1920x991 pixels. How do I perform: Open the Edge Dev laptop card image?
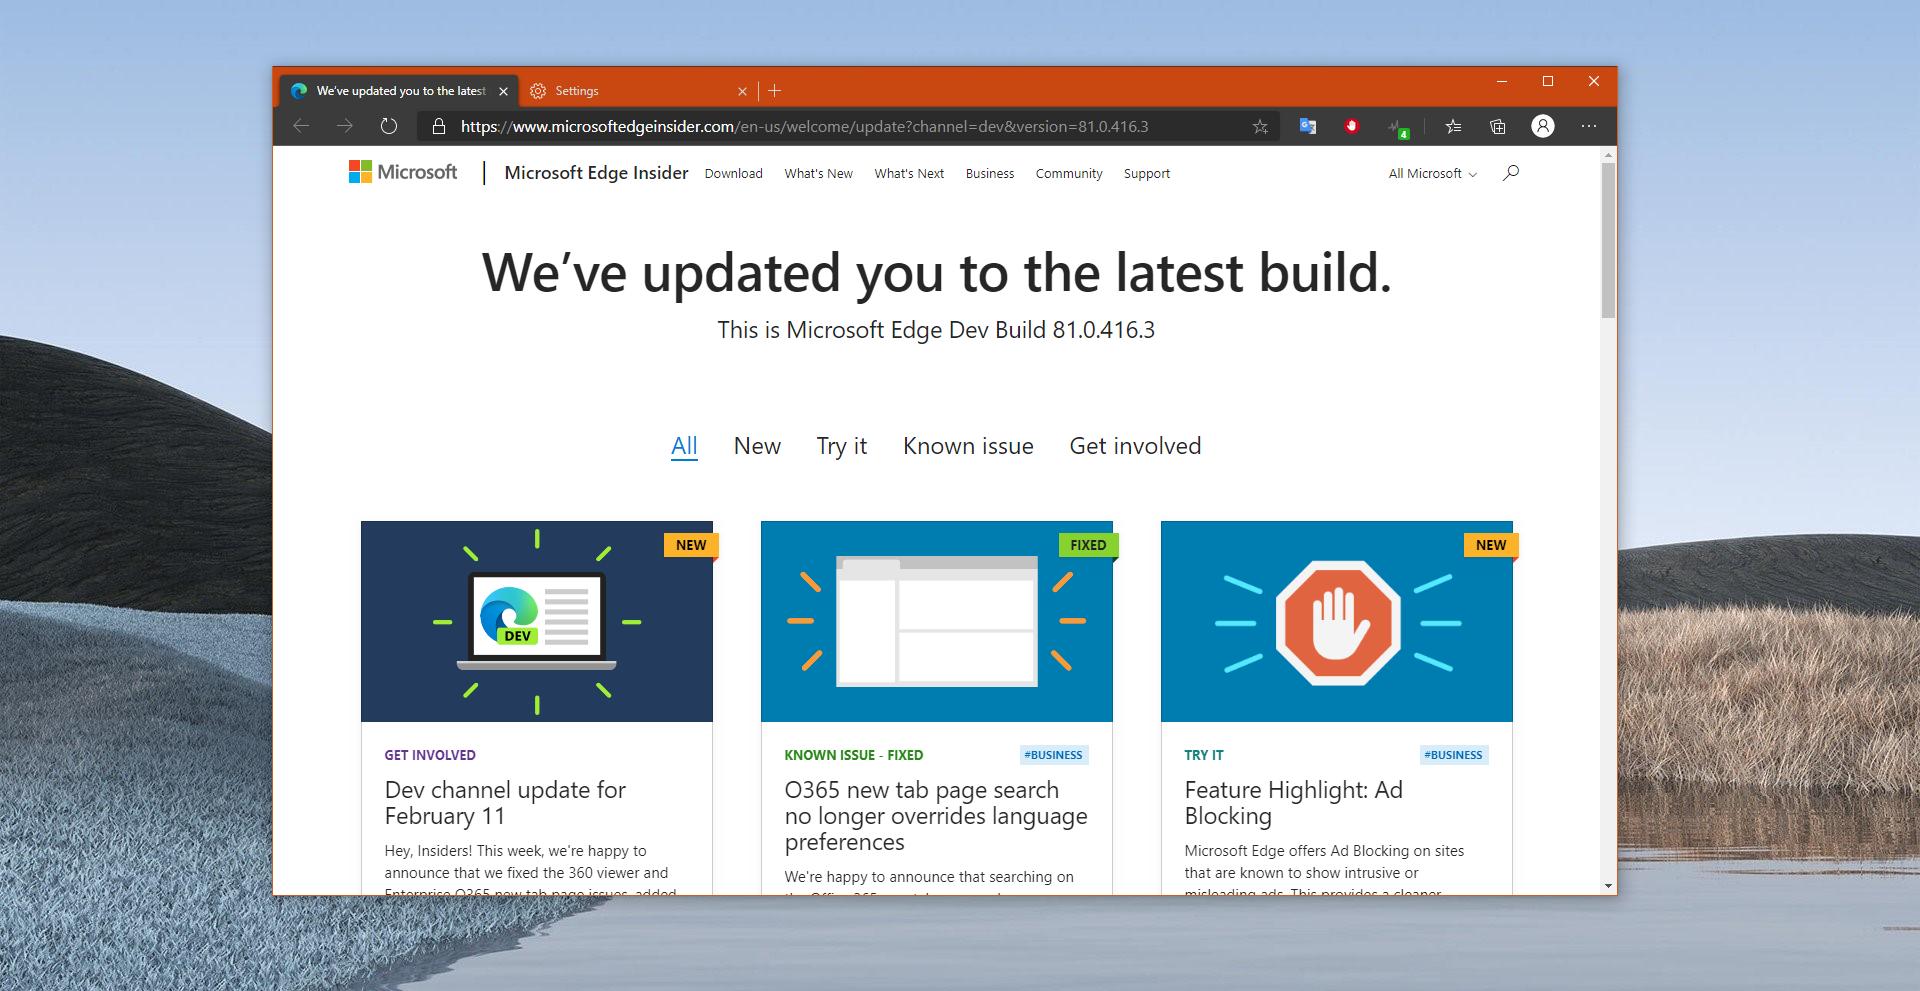point(537,621)
